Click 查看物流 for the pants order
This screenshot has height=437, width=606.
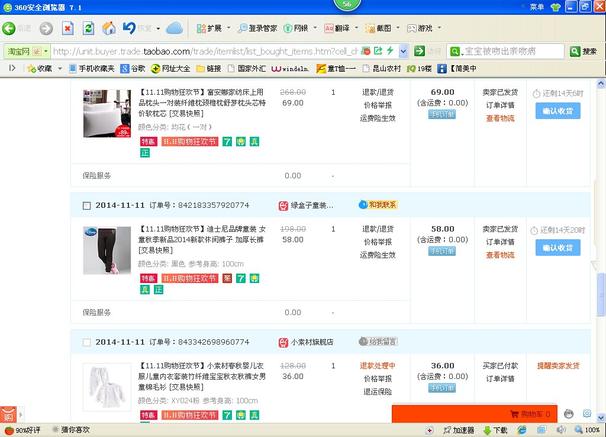[x=500, y=255]
